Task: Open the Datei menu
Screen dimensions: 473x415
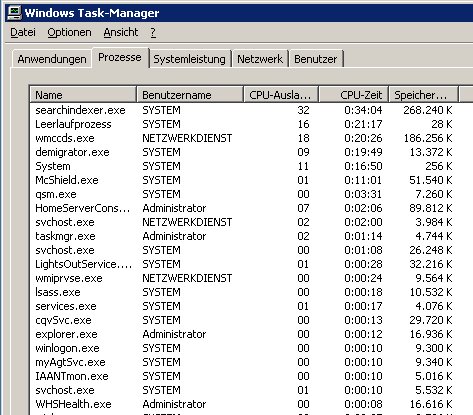Action: 23,32
